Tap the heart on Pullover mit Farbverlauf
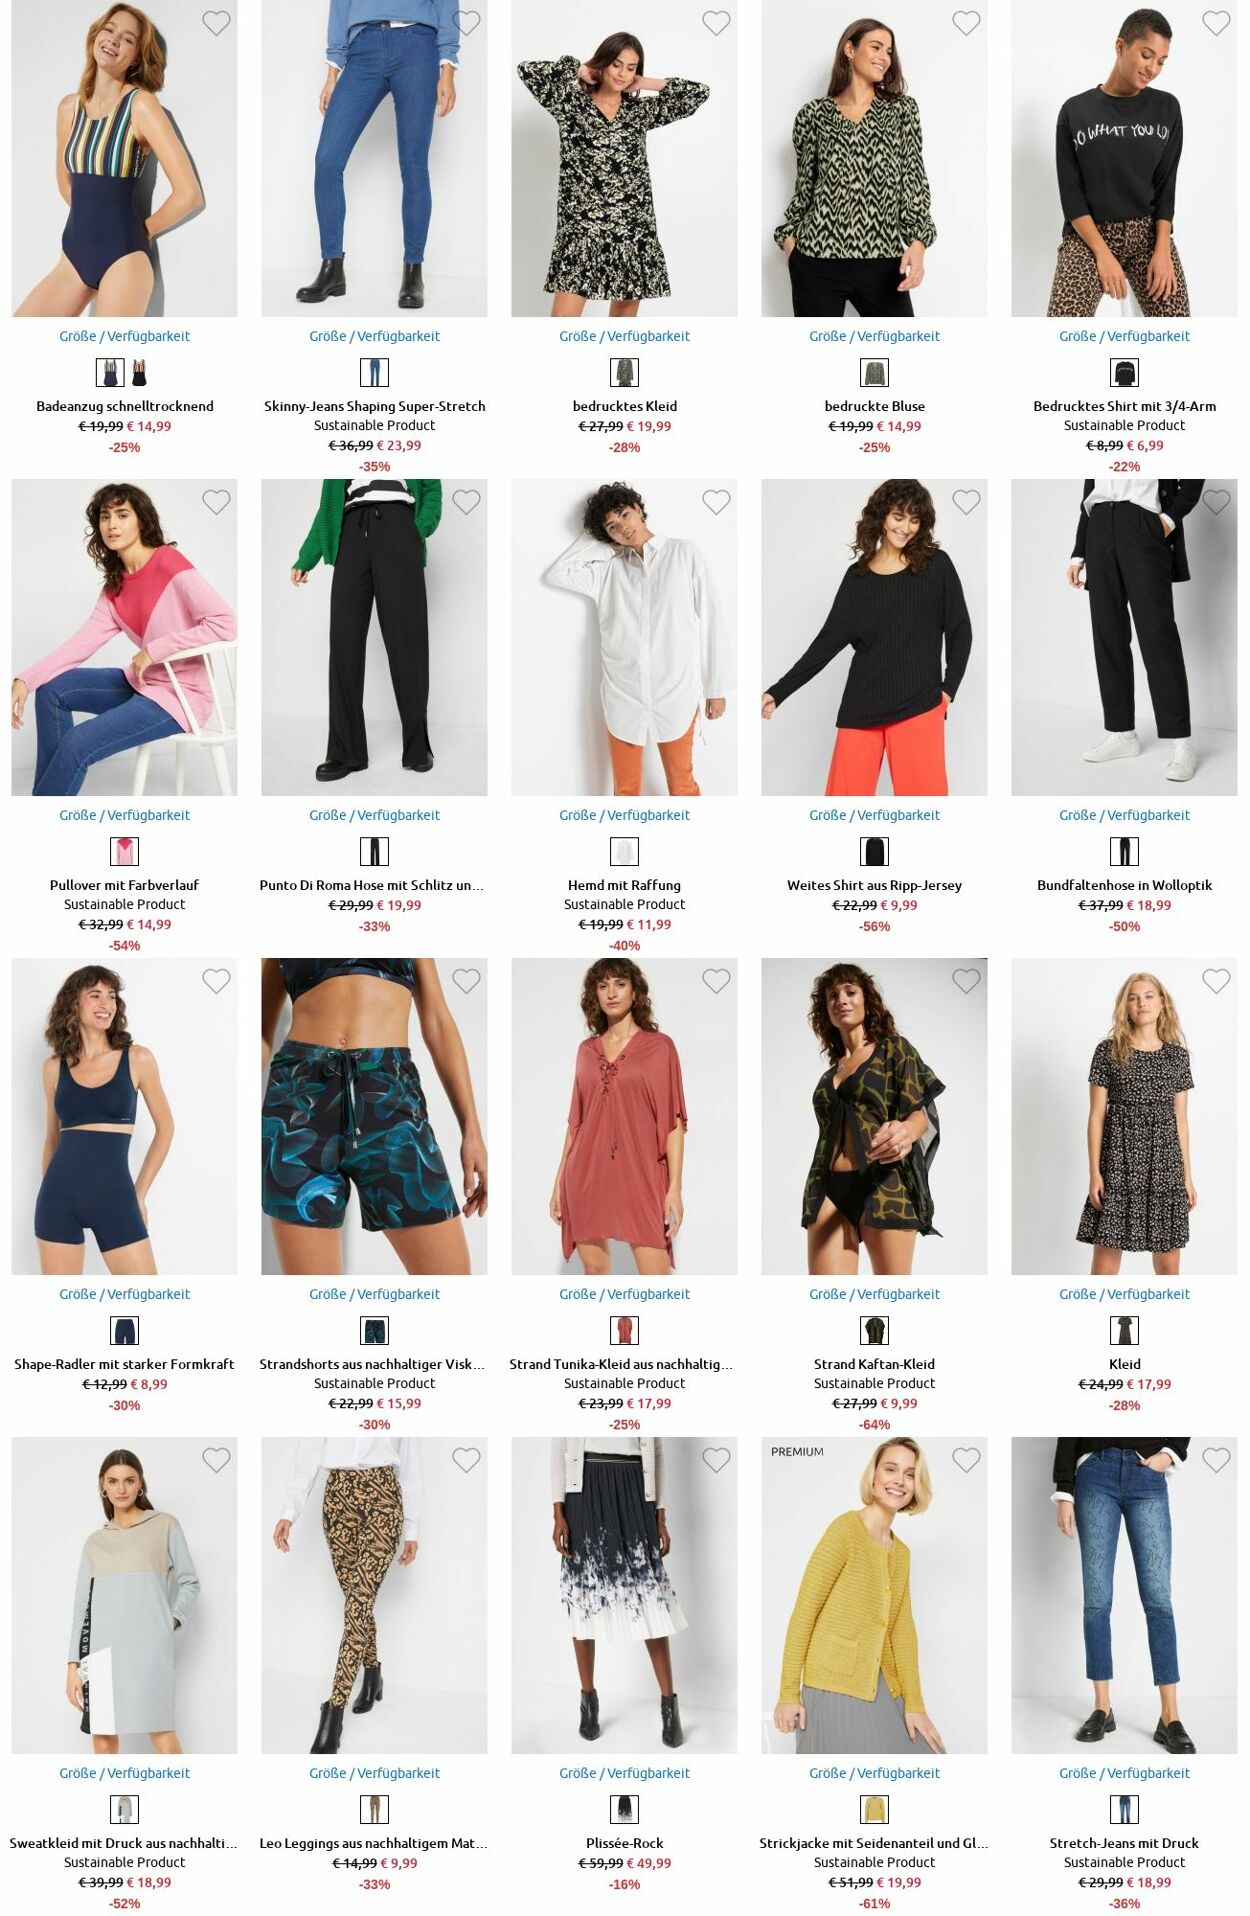This screenshot has width=1250, height=1916. click(x=216, y=502)
